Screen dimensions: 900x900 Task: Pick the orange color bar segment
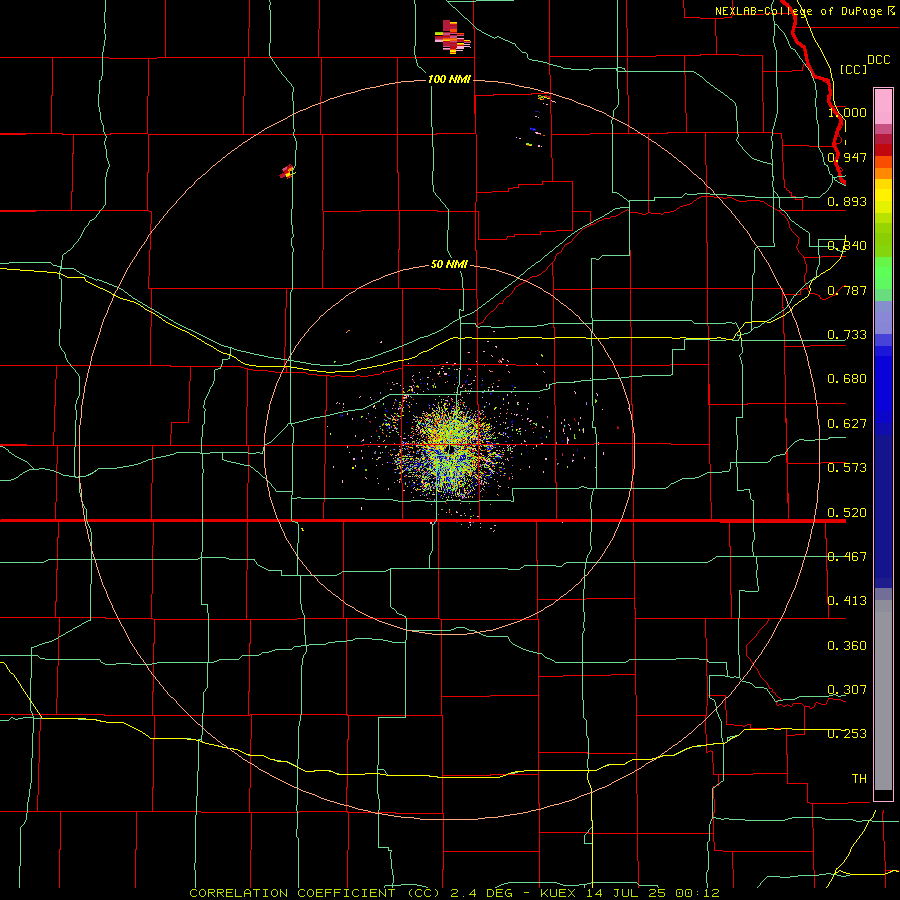pos(883,173)
